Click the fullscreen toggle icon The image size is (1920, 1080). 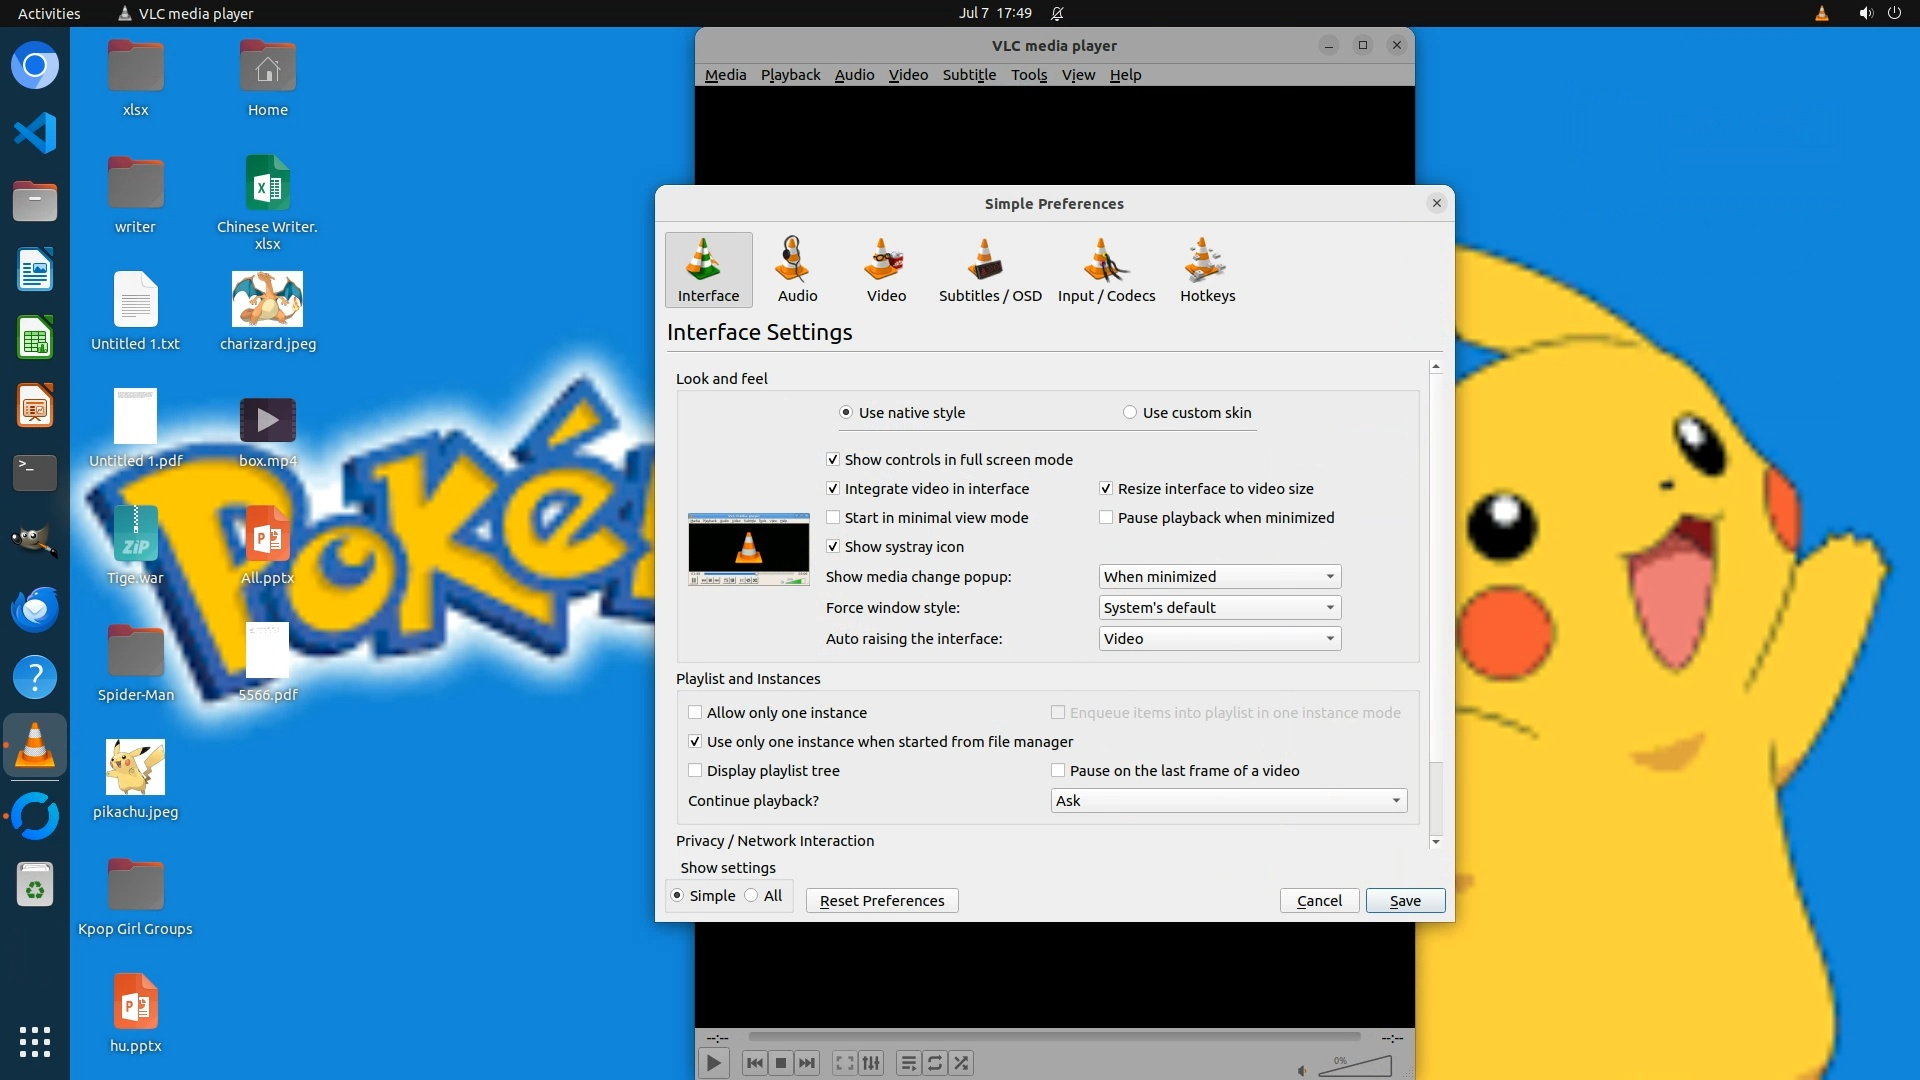click(x=844, y=1063)
